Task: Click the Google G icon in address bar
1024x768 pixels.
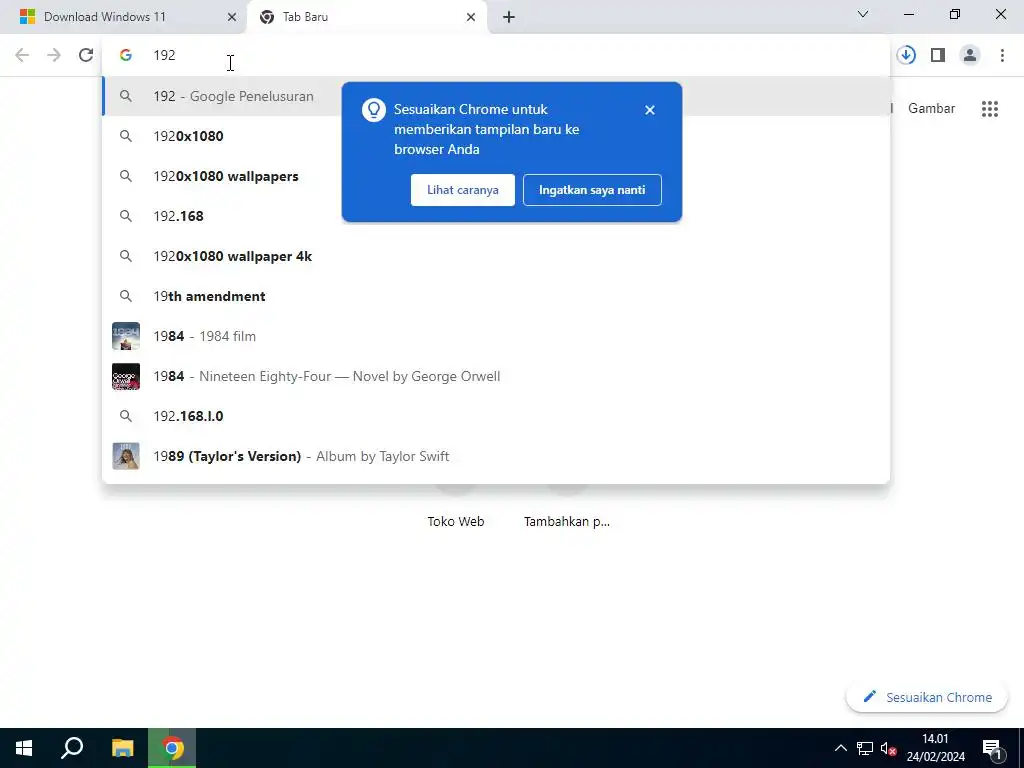Action: pos(126,55)
